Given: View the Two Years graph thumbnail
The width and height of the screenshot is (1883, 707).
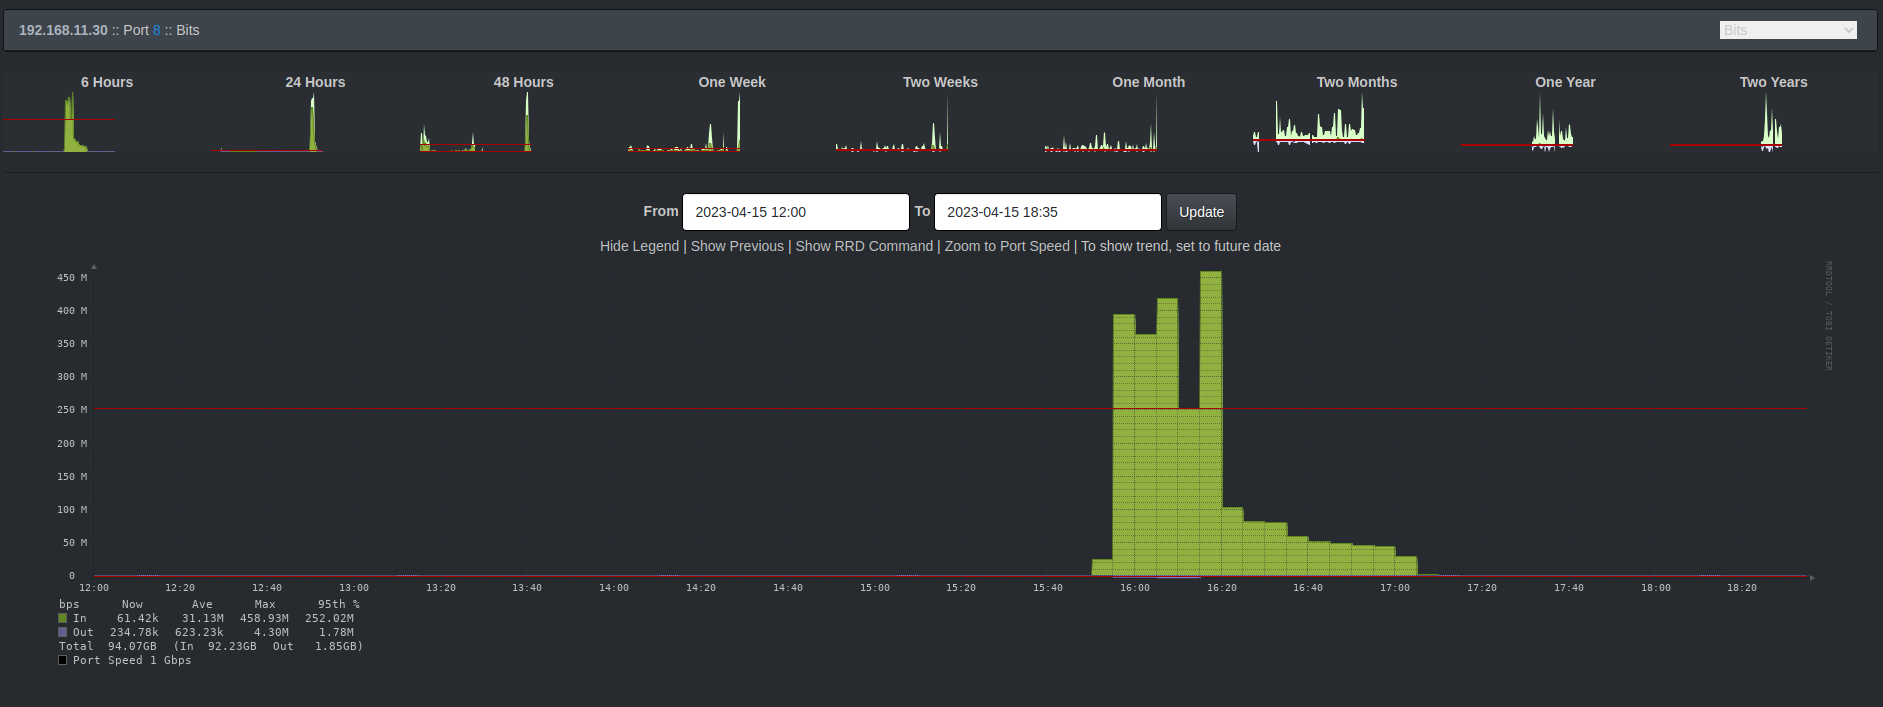Looking at the screenshot, I should click(1726, 124).
